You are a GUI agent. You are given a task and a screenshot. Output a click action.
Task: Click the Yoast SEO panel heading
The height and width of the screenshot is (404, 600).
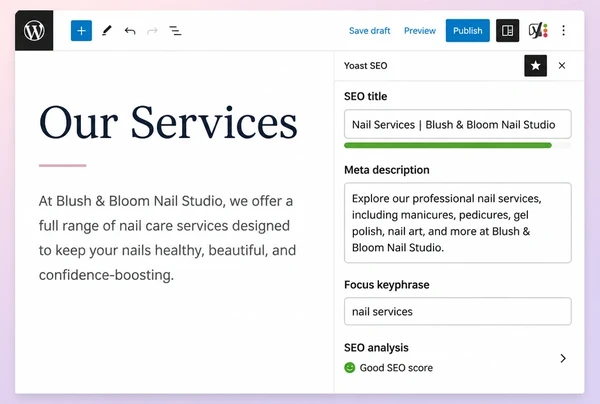click(x=365, y=66)
